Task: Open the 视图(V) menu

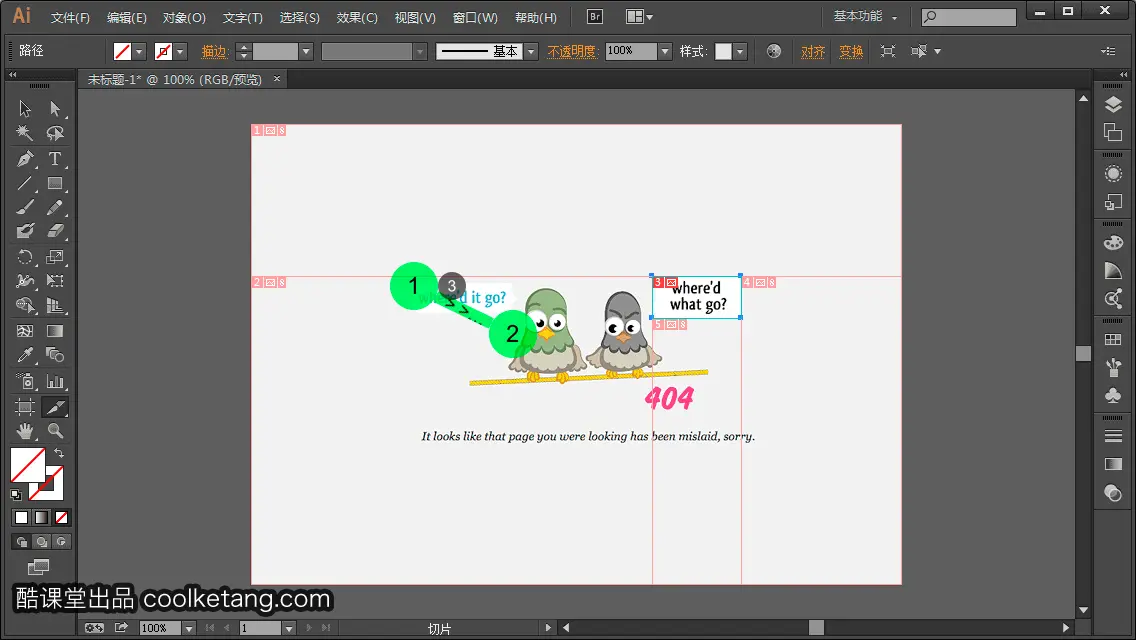Action: pyautogui.click(x=415, y=17)
